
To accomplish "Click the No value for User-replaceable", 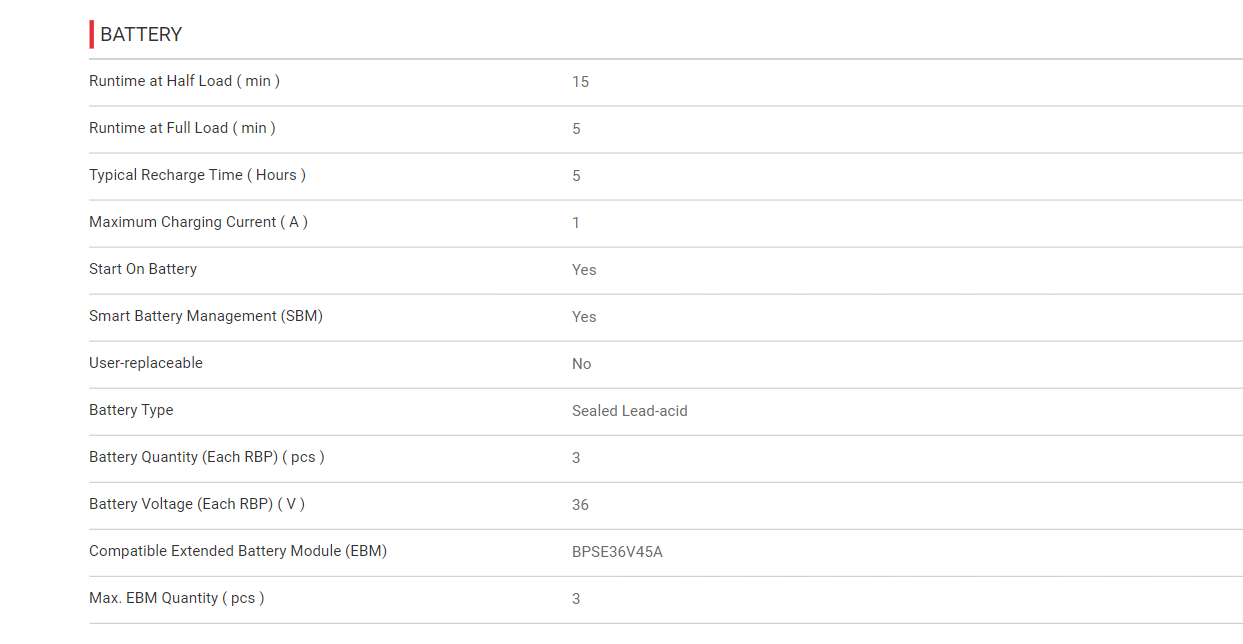I will (x=582, y=364).
